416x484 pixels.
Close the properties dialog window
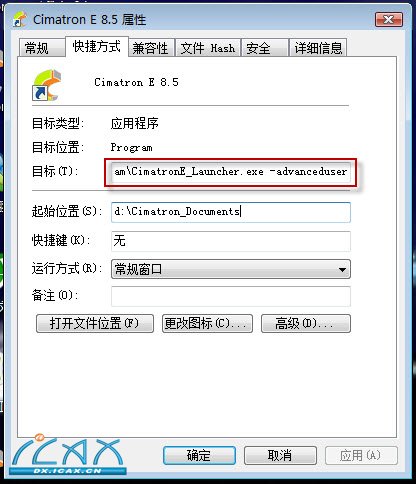[x=389, y=20]
